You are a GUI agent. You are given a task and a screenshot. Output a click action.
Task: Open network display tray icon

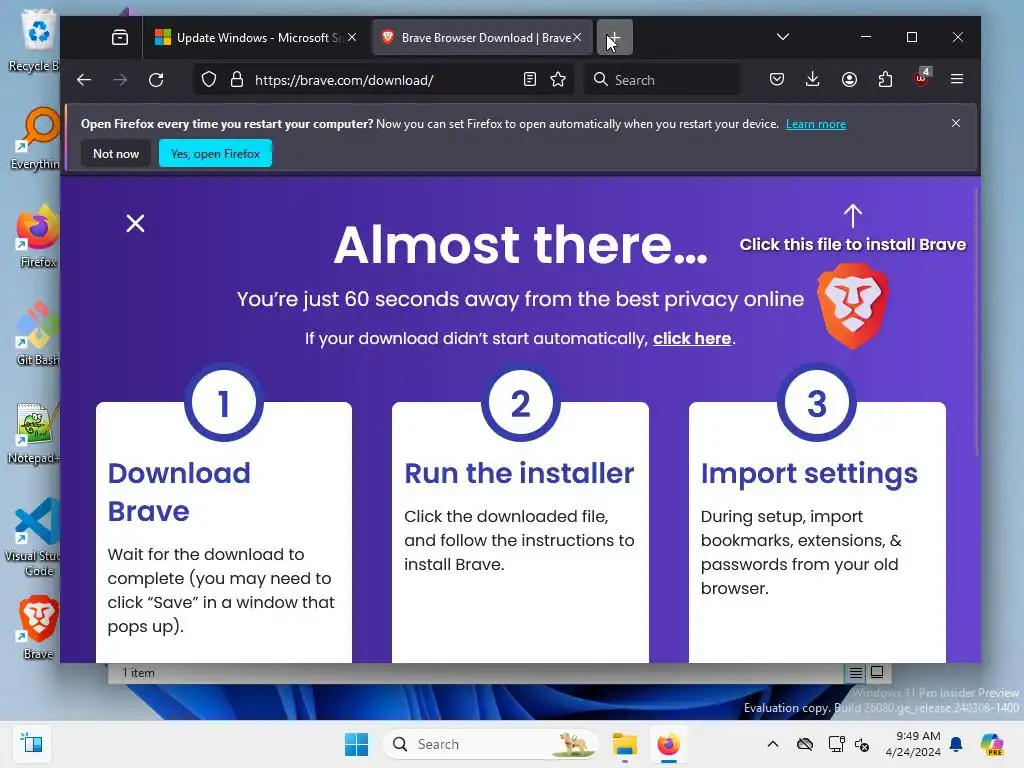(x=836, y=744)
